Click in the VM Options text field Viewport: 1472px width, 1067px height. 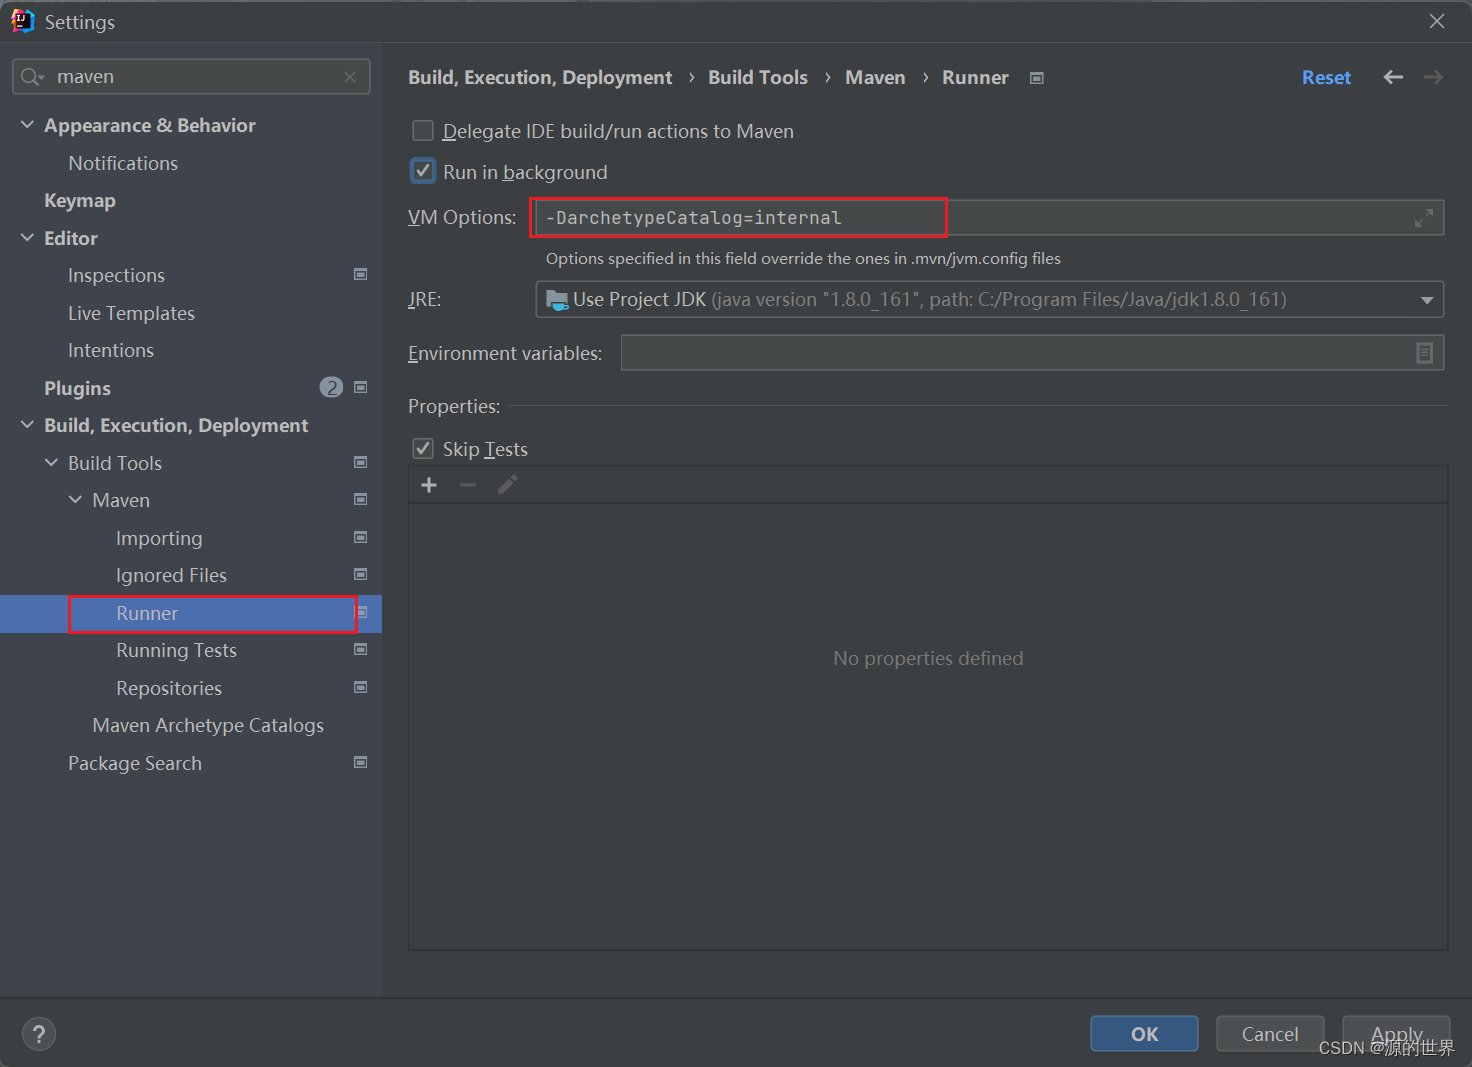click(x=989, y=218)
